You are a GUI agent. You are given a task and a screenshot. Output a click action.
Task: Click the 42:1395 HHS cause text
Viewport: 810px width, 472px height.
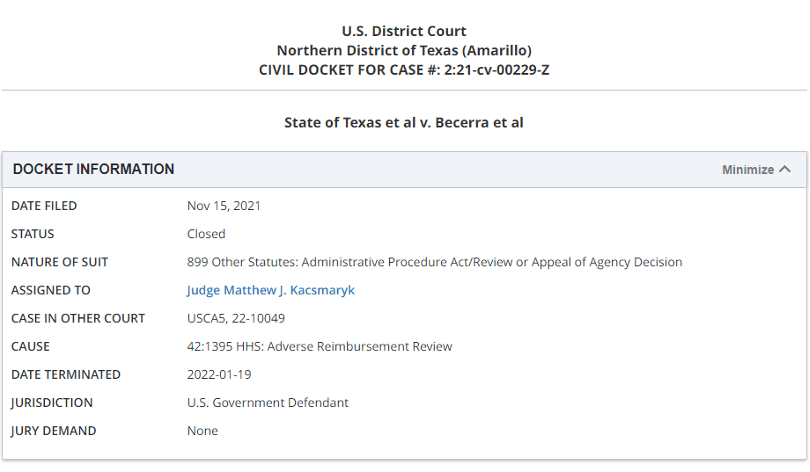(319, 346)
